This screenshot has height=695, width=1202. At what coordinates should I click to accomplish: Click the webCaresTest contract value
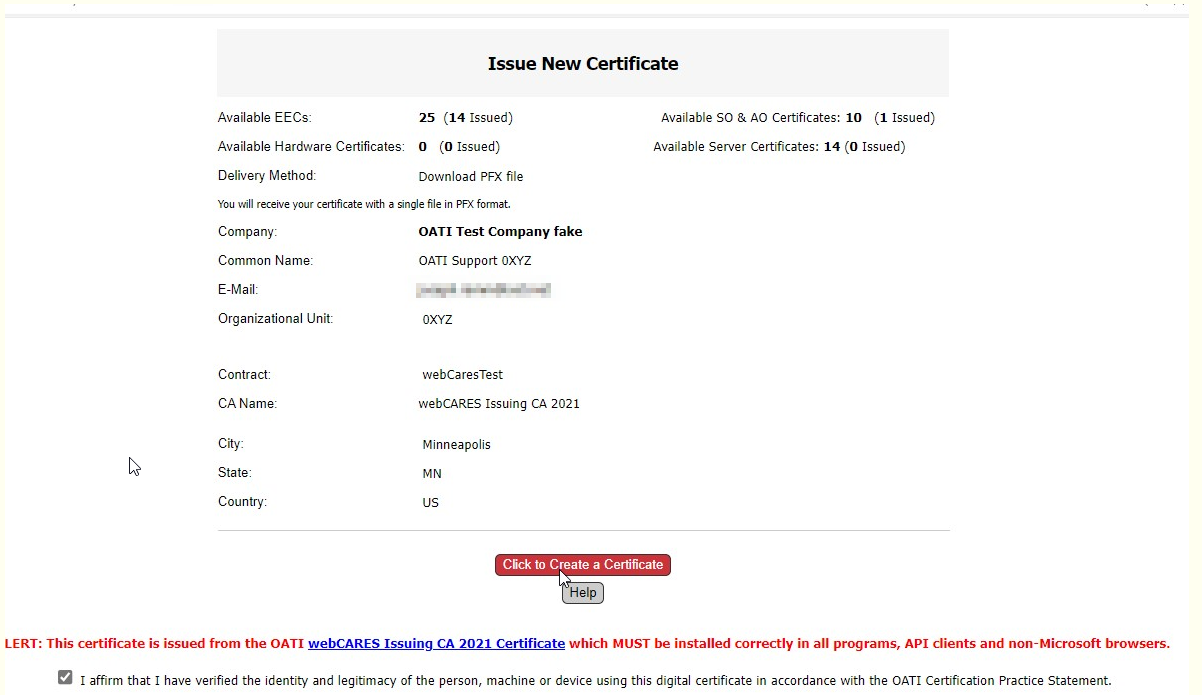462,375
